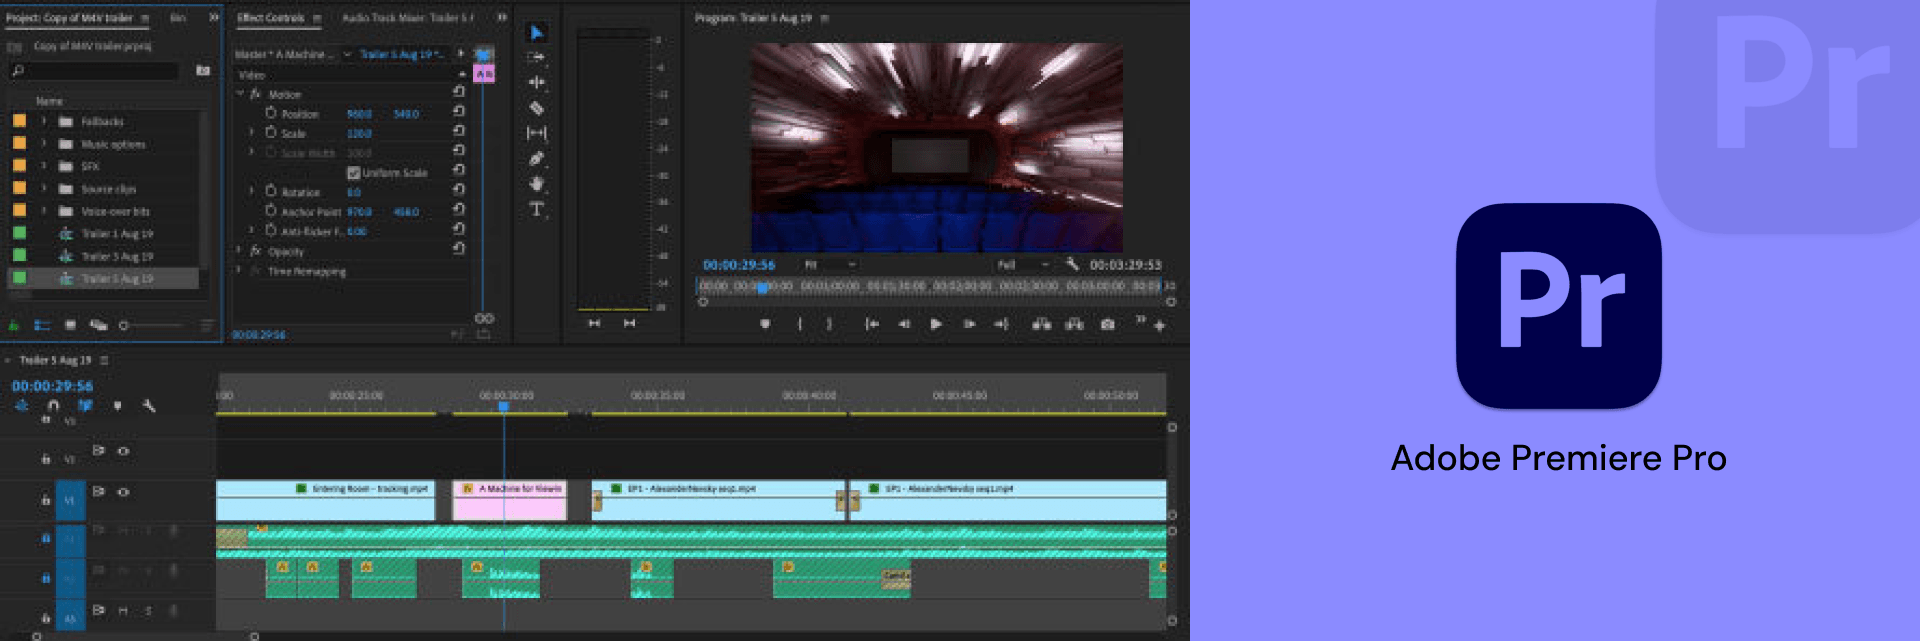Expand the Opacity effect properties
1920x641 pixels.
239,251
